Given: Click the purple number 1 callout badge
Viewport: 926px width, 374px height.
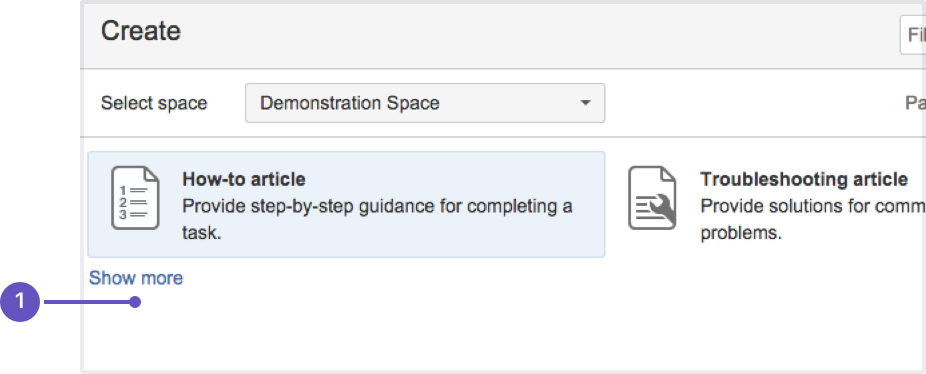Looking at the screenshot, I should (x=19, y=302).
